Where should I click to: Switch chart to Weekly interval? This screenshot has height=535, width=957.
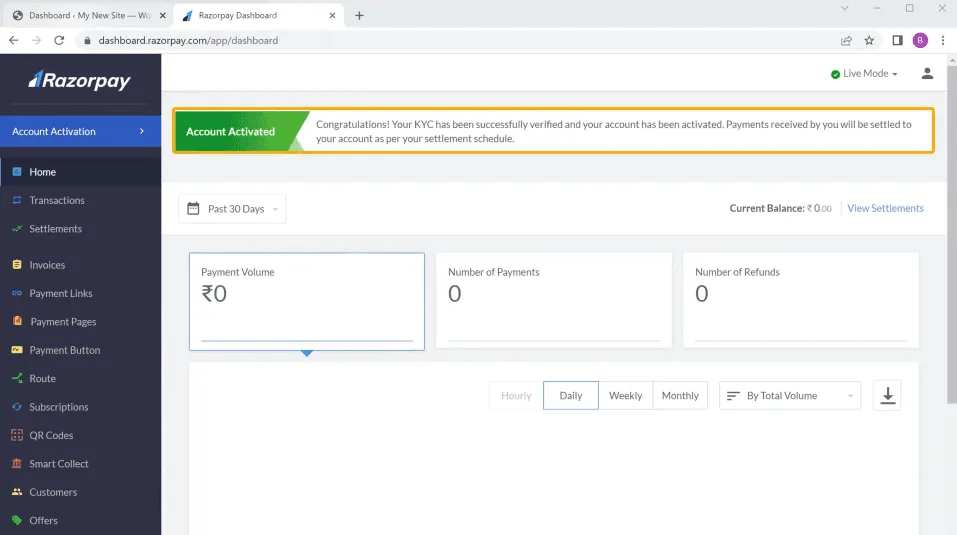625,396
